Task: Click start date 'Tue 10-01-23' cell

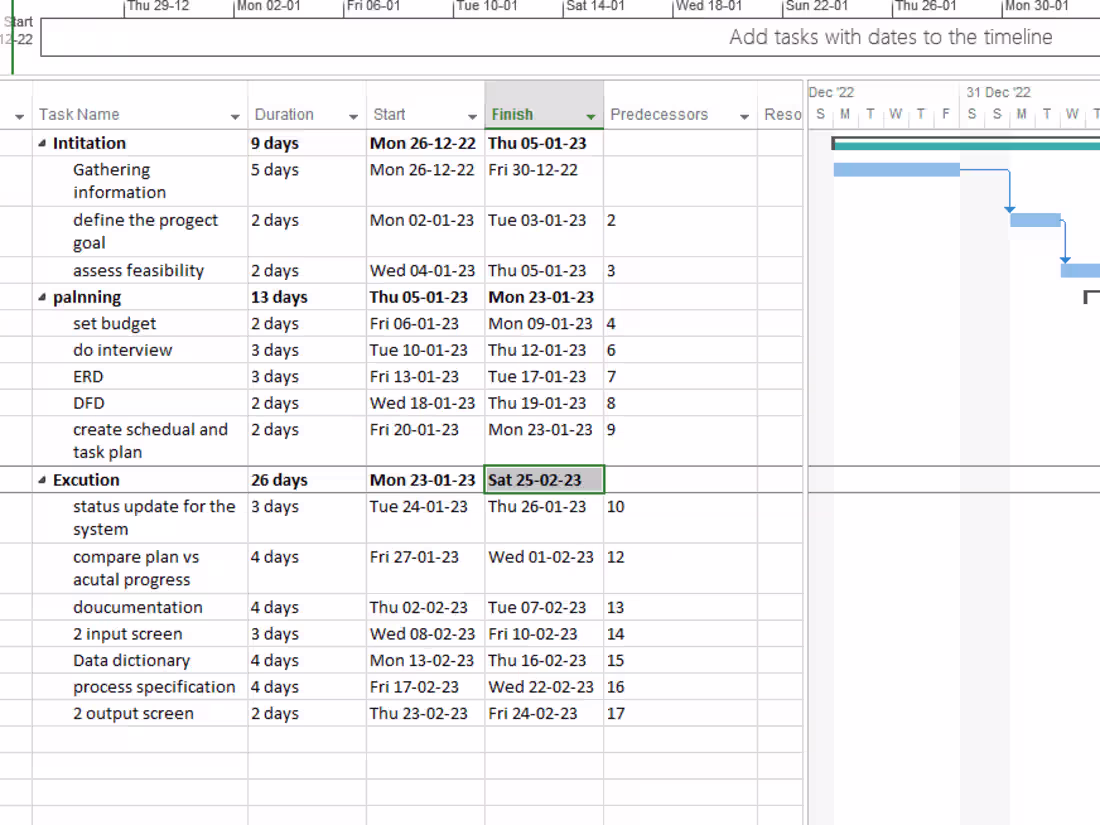Action: click(x=425, y=350)
